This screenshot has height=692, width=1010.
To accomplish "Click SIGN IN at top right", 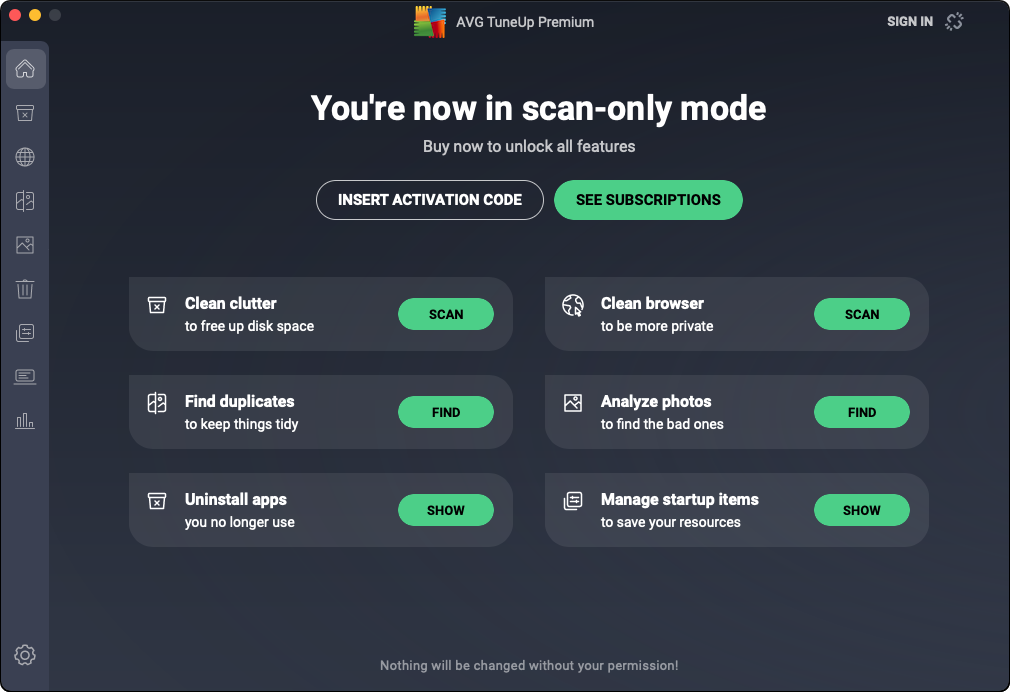I will tap(910, 21).
